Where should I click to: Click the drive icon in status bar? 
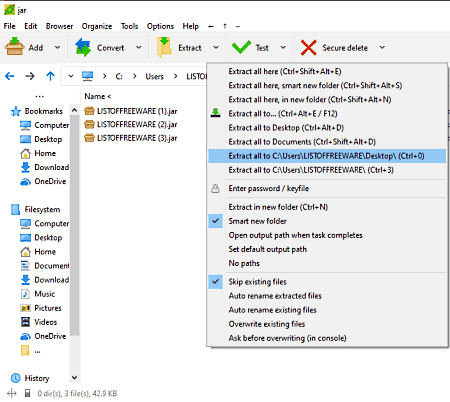pos(28,393)
